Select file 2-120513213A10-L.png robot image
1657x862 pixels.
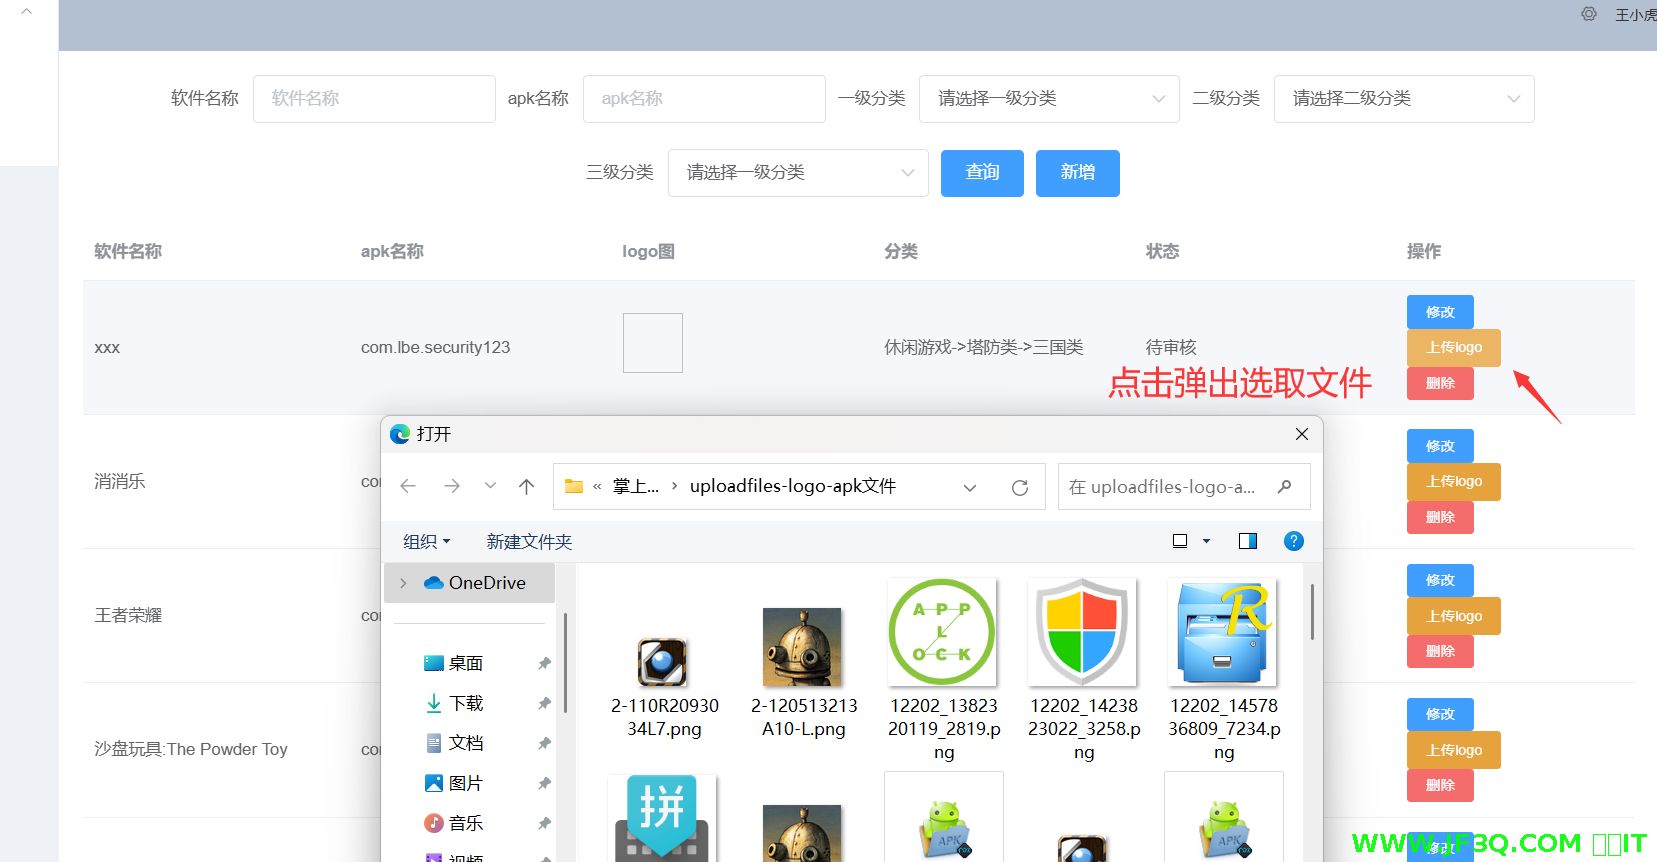(804, 672)
